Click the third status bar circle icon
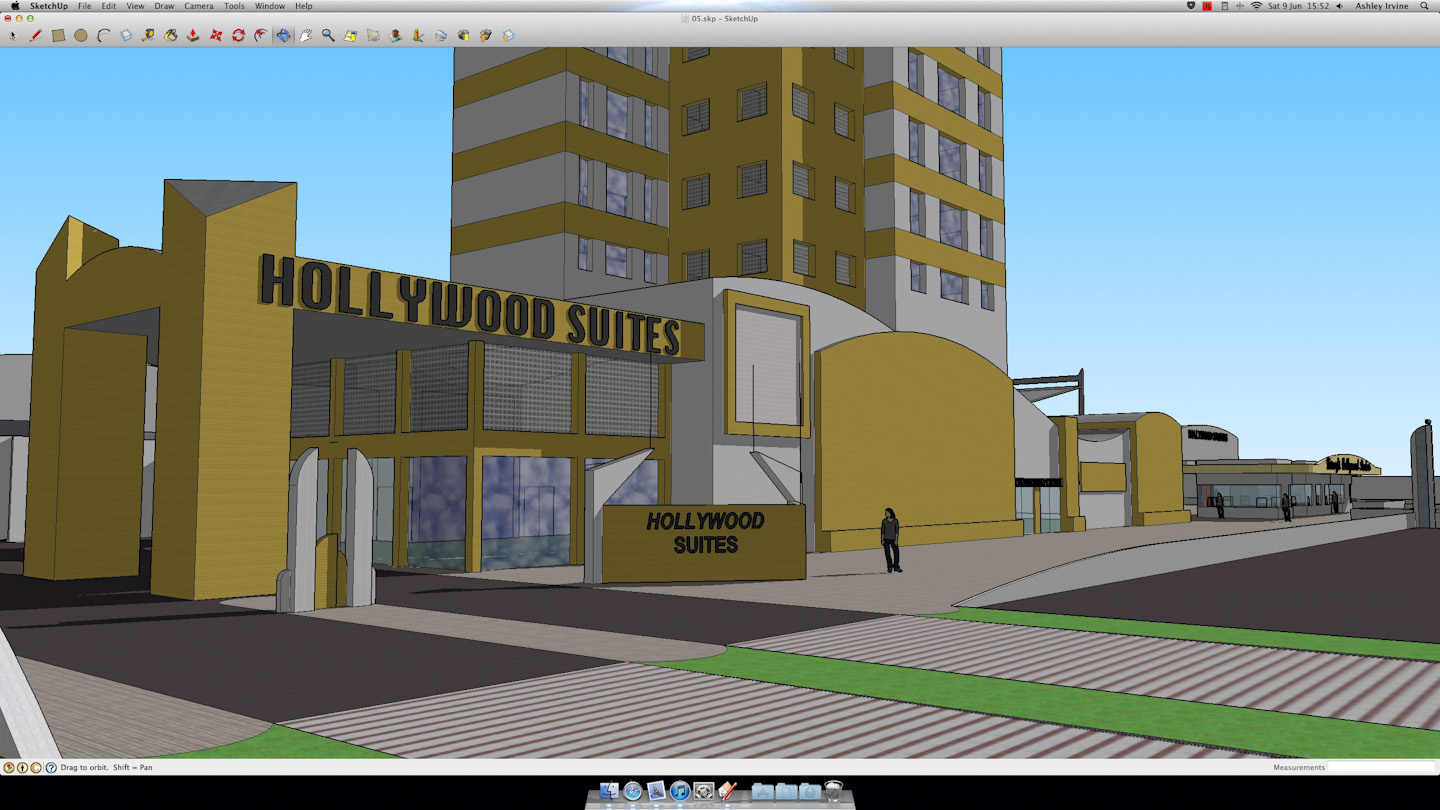Screen dimensions: 1440x810 36,768
